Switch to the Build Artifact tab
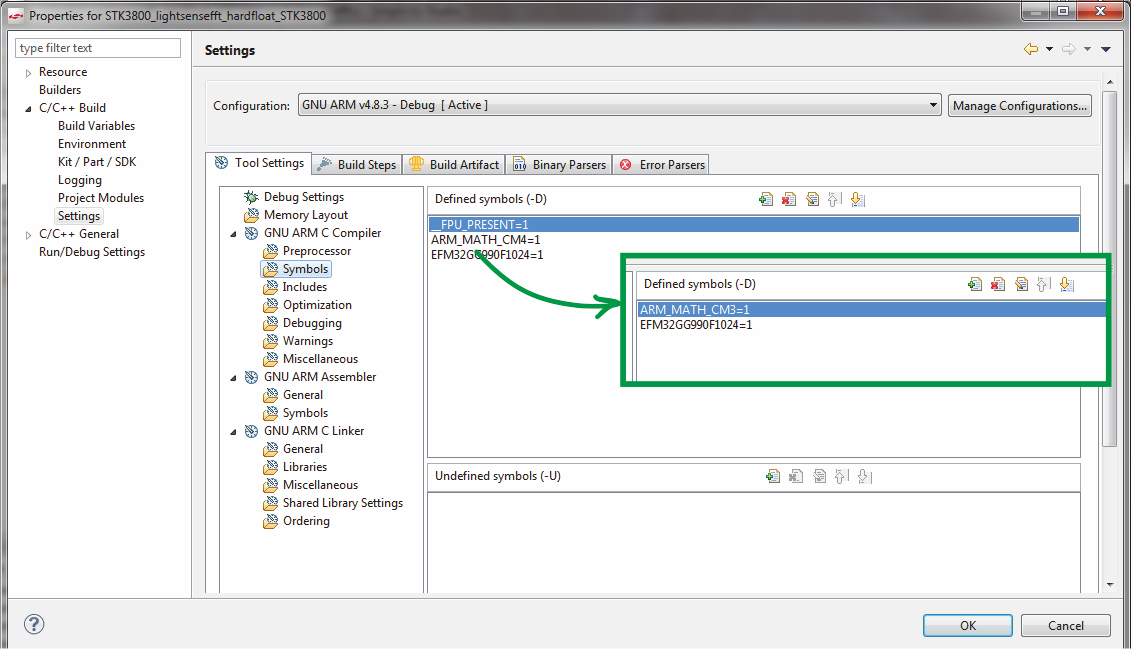Viewport: 1131px width, 649px height. click(x=454, y=164)
